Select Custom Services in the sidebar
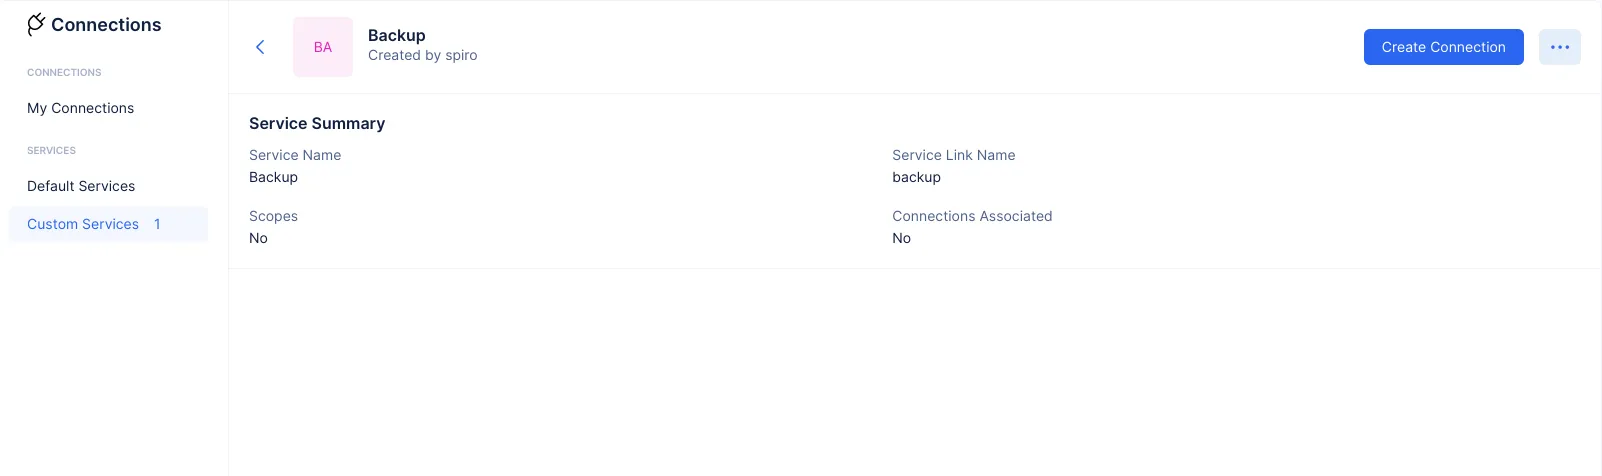Image resolution: width=1602 pixels, height=476 pixels. [108, 224]
